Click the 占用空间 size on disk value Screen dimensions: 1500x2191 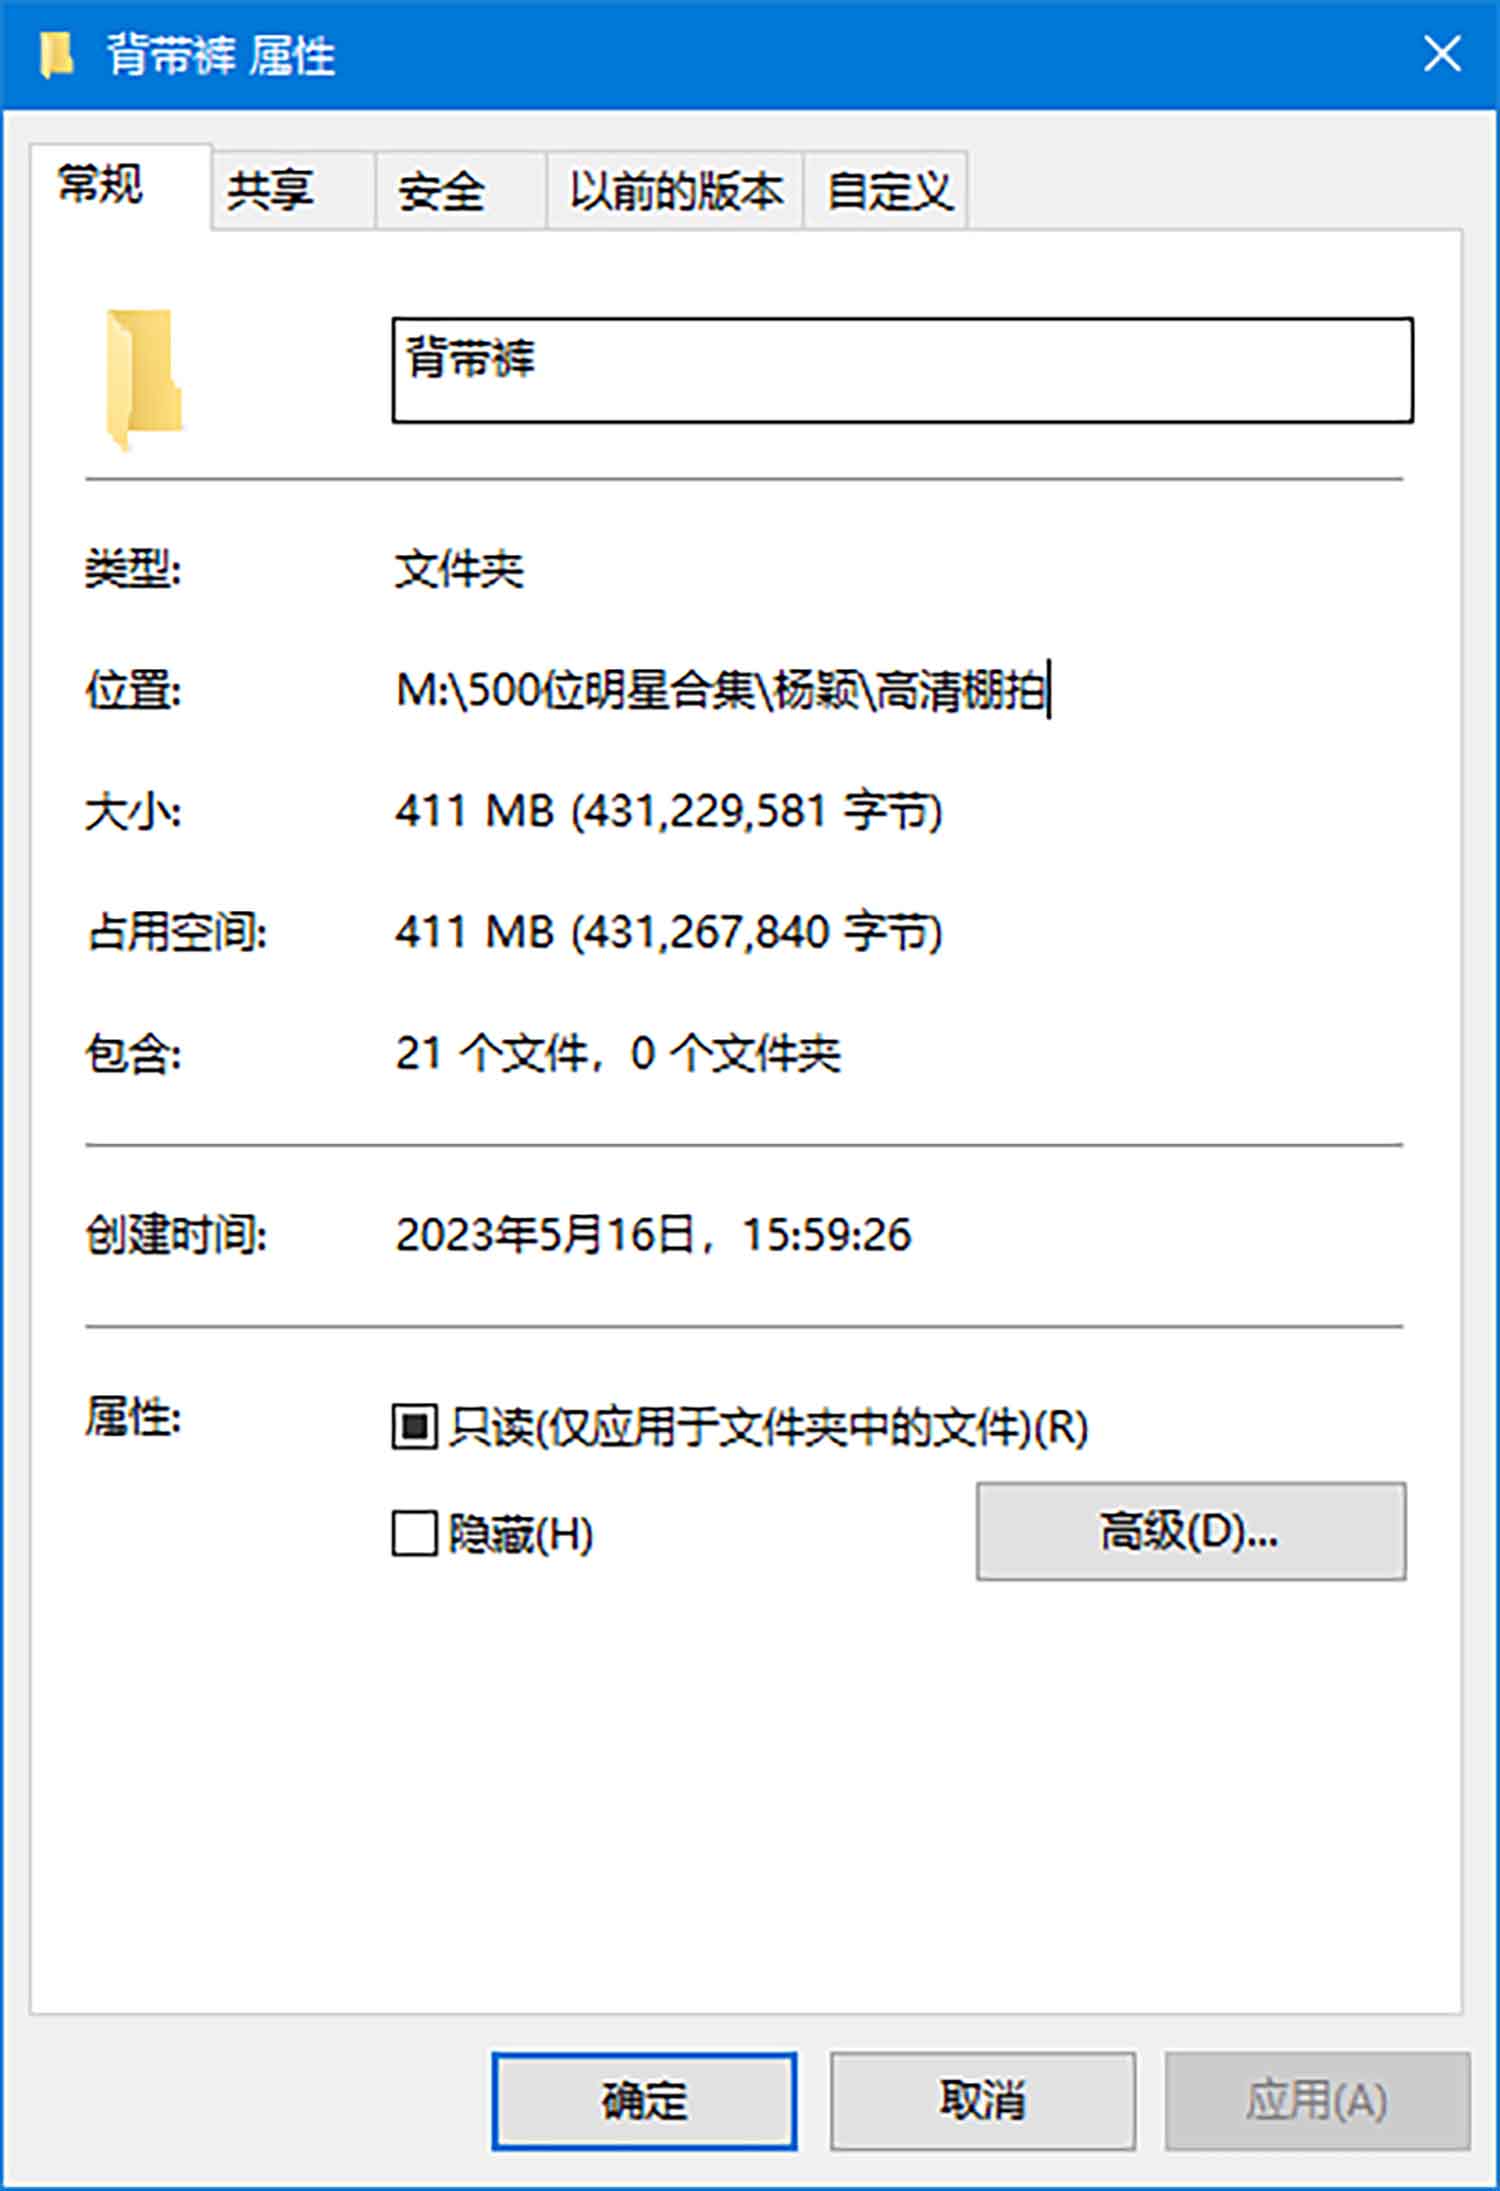click(669, 932)
